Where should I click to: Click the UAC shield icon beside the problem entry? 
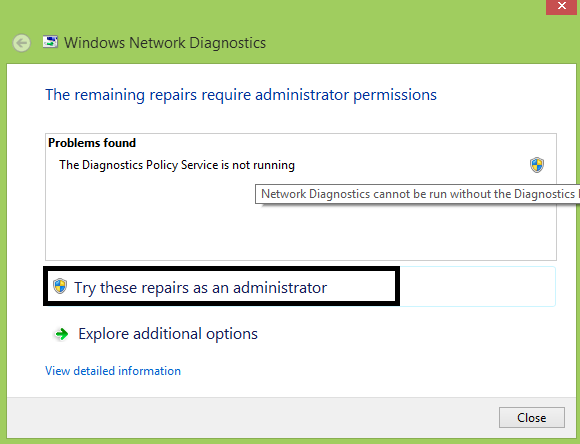(537, 165)
